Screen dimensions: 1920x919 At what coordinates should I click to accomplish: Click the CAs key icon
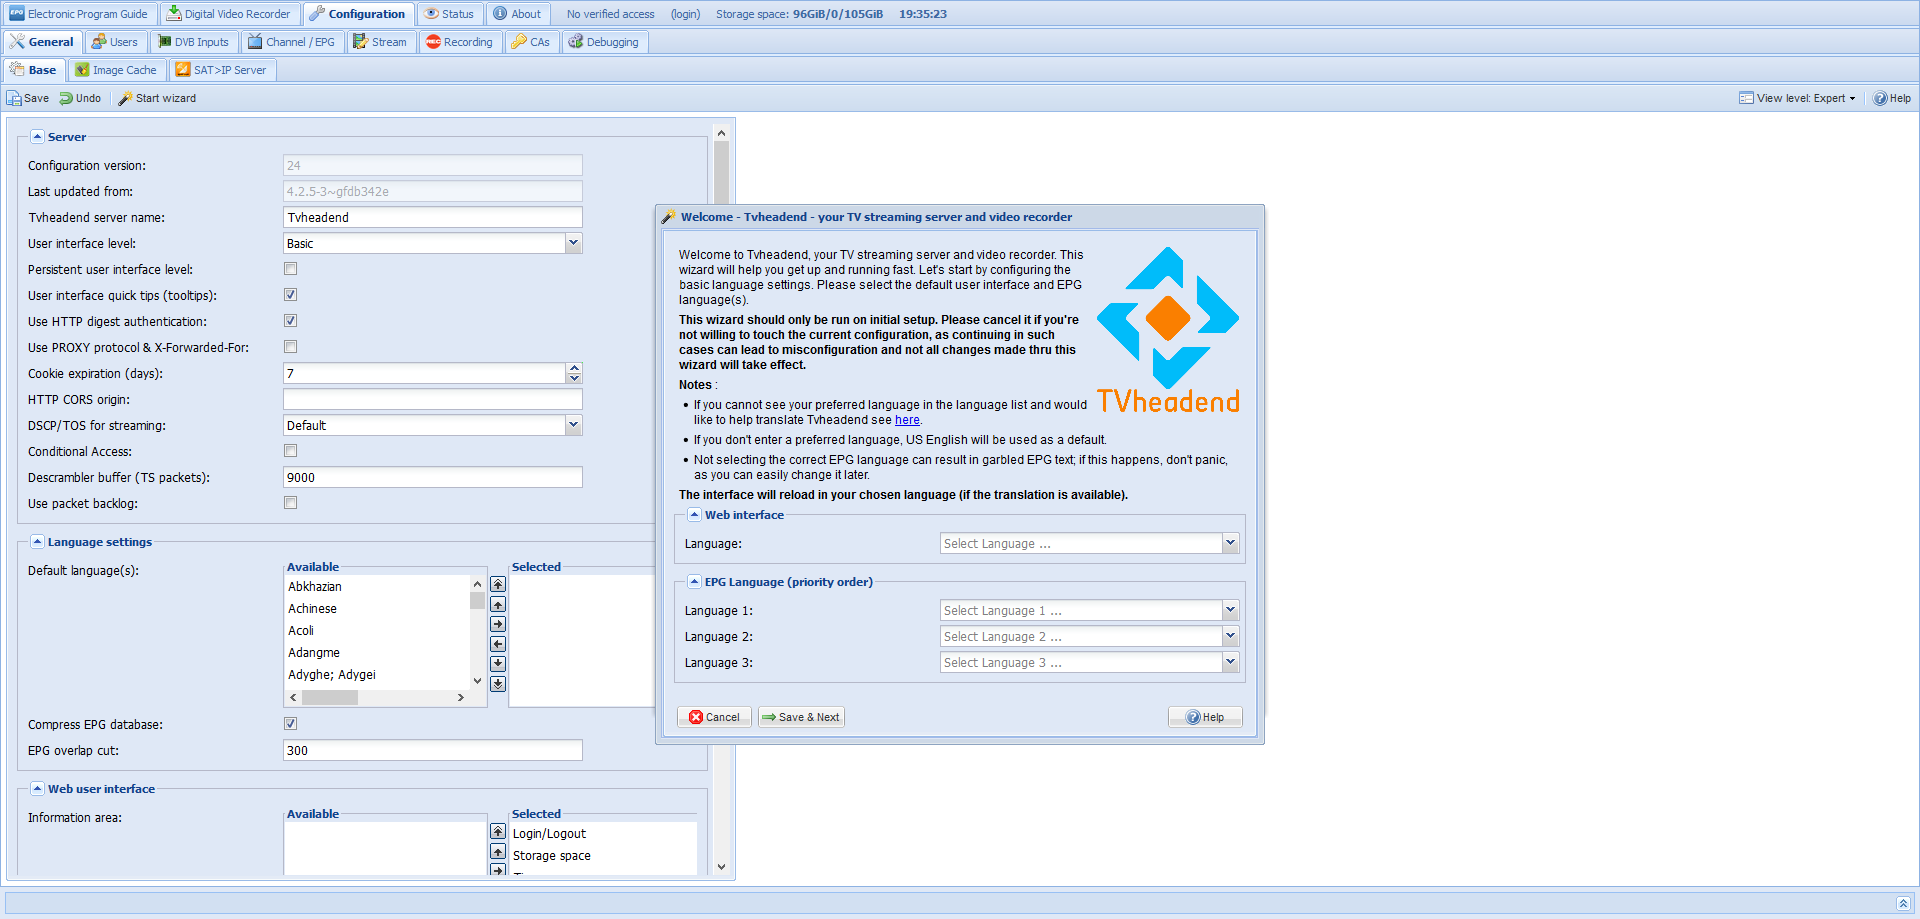coord(519,42)
